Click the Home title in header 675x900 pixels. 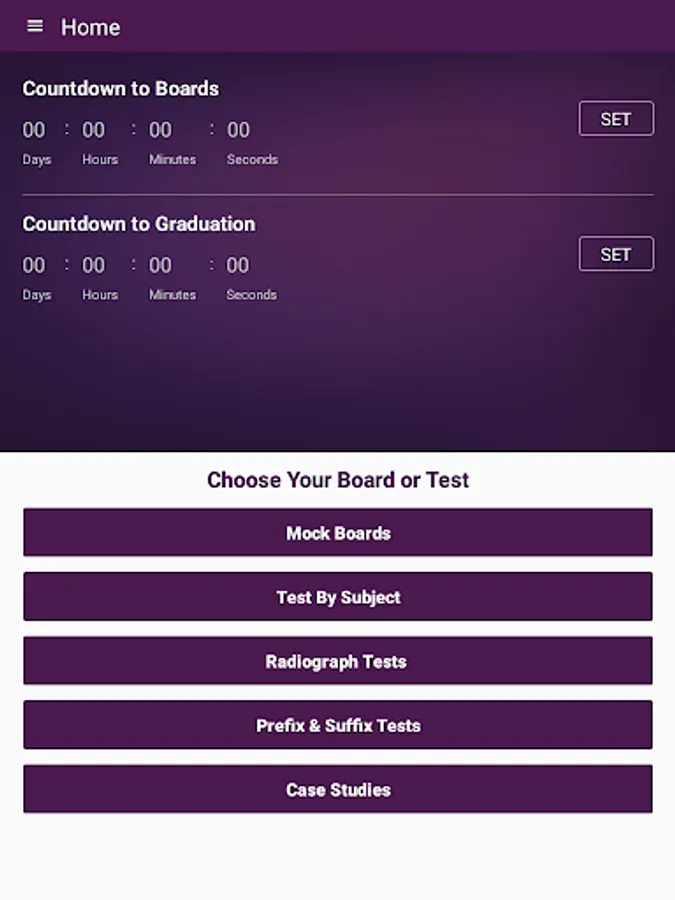[90, 27]
